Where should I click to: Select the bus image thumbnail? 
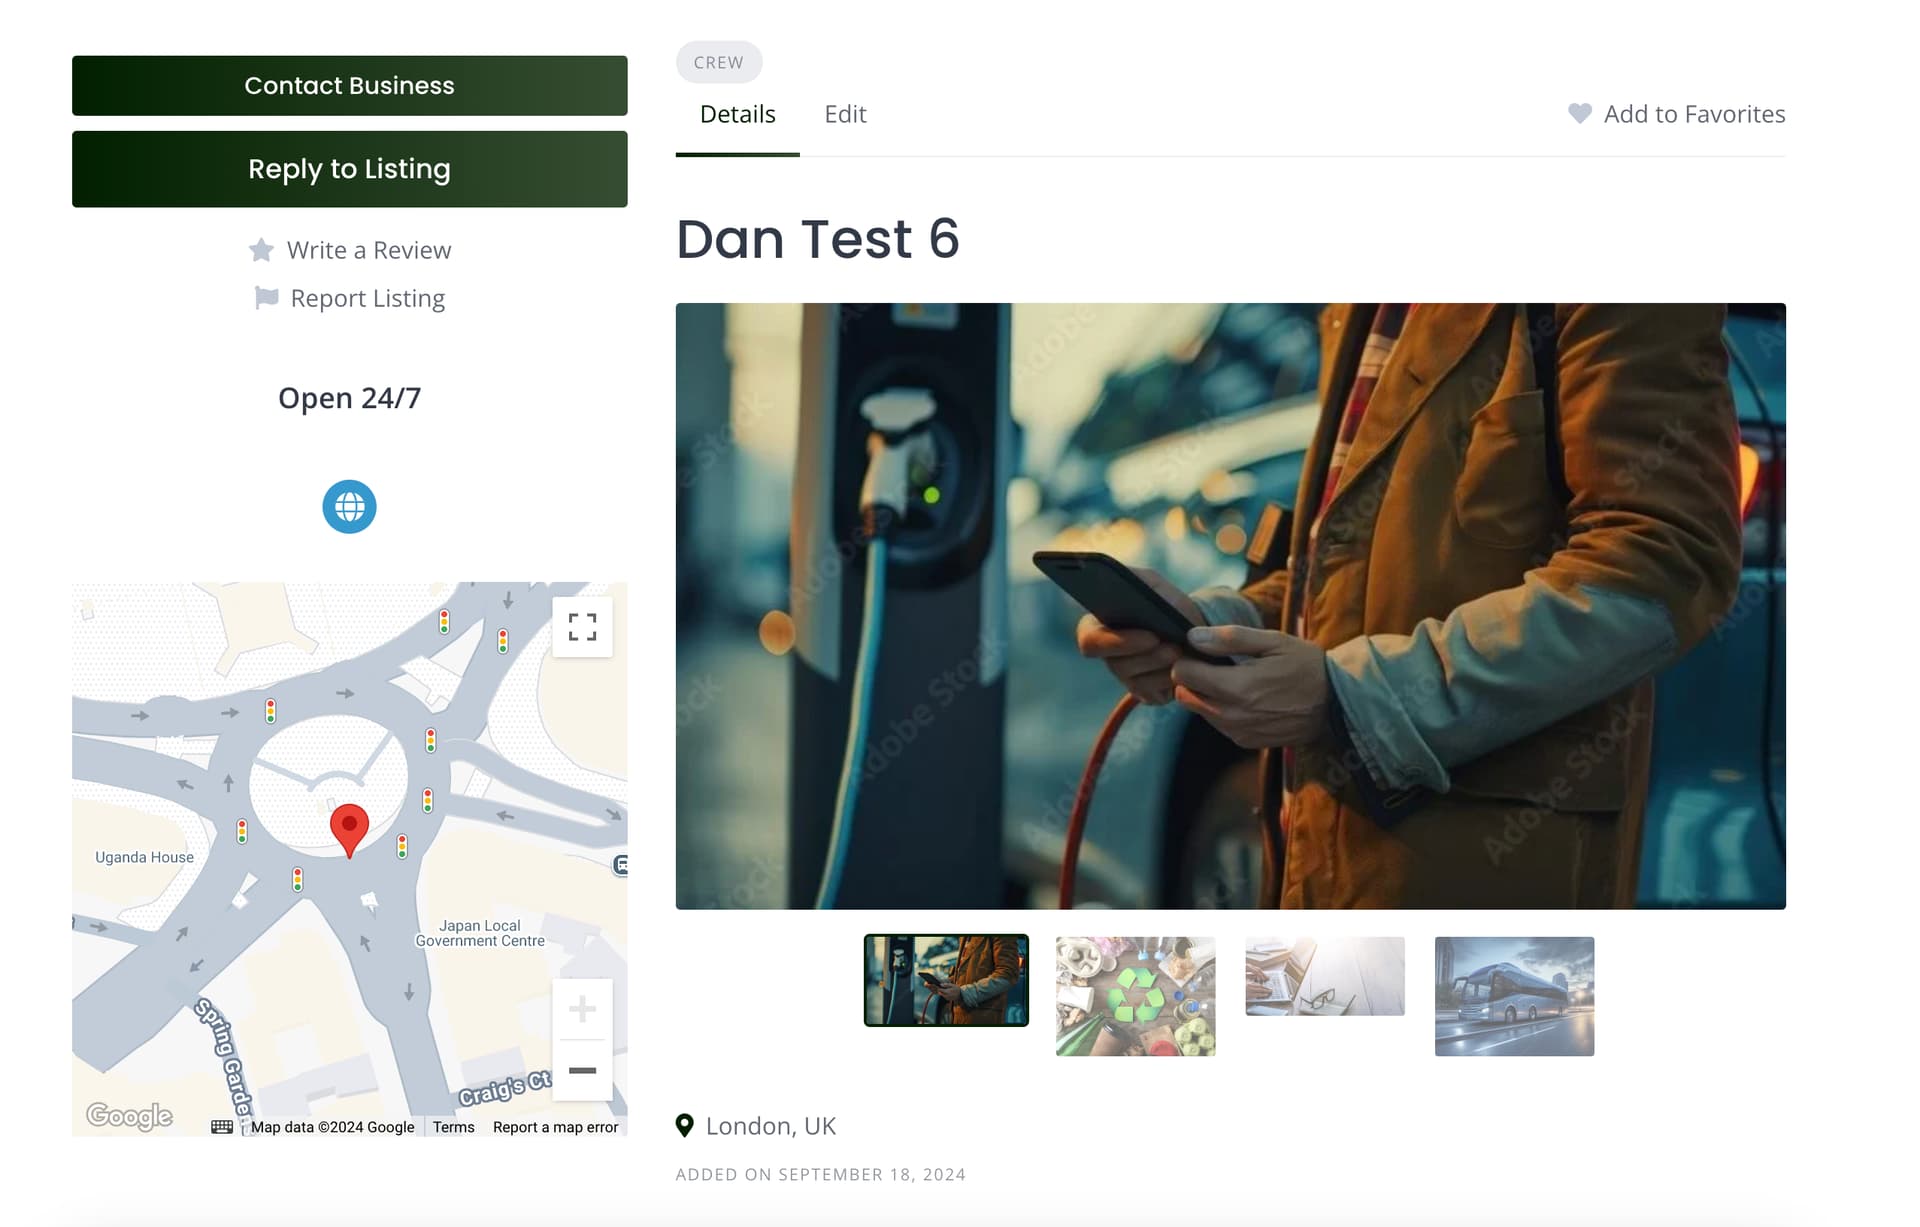(x=1515, y=996)
